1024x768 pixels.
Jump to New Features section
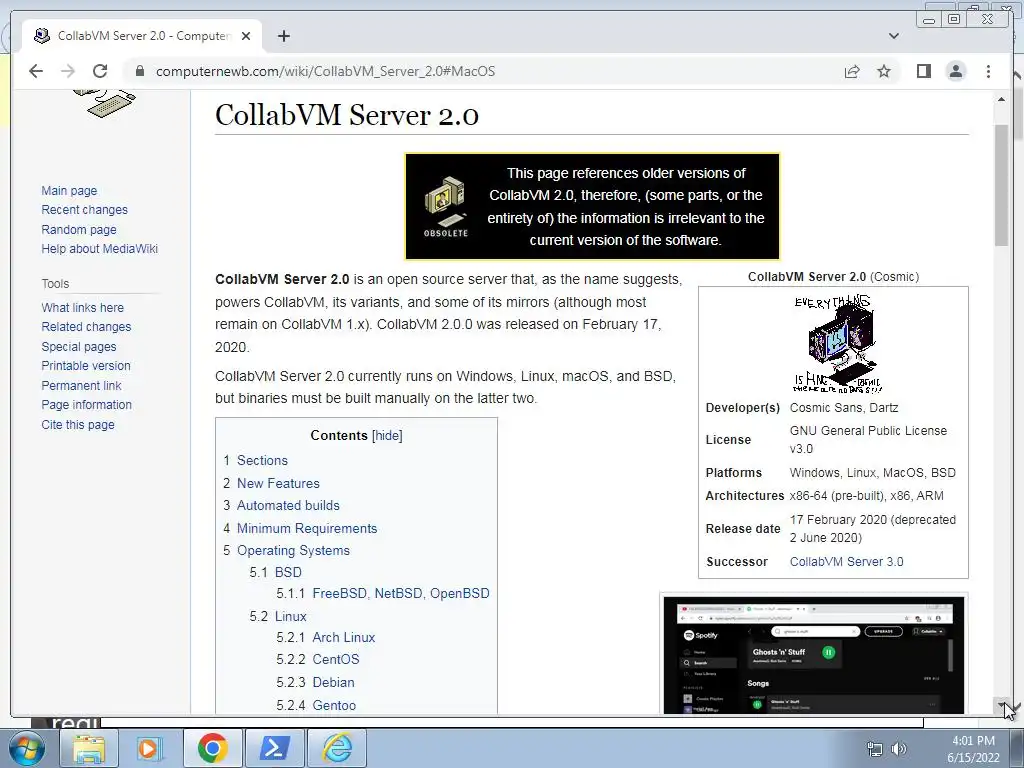[x=278, y=483]
